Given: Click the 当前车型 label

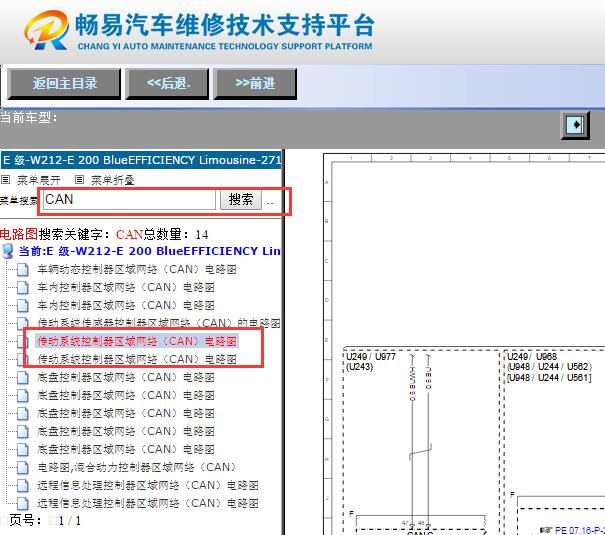Looking at the screenshot, I should point(29,117).
